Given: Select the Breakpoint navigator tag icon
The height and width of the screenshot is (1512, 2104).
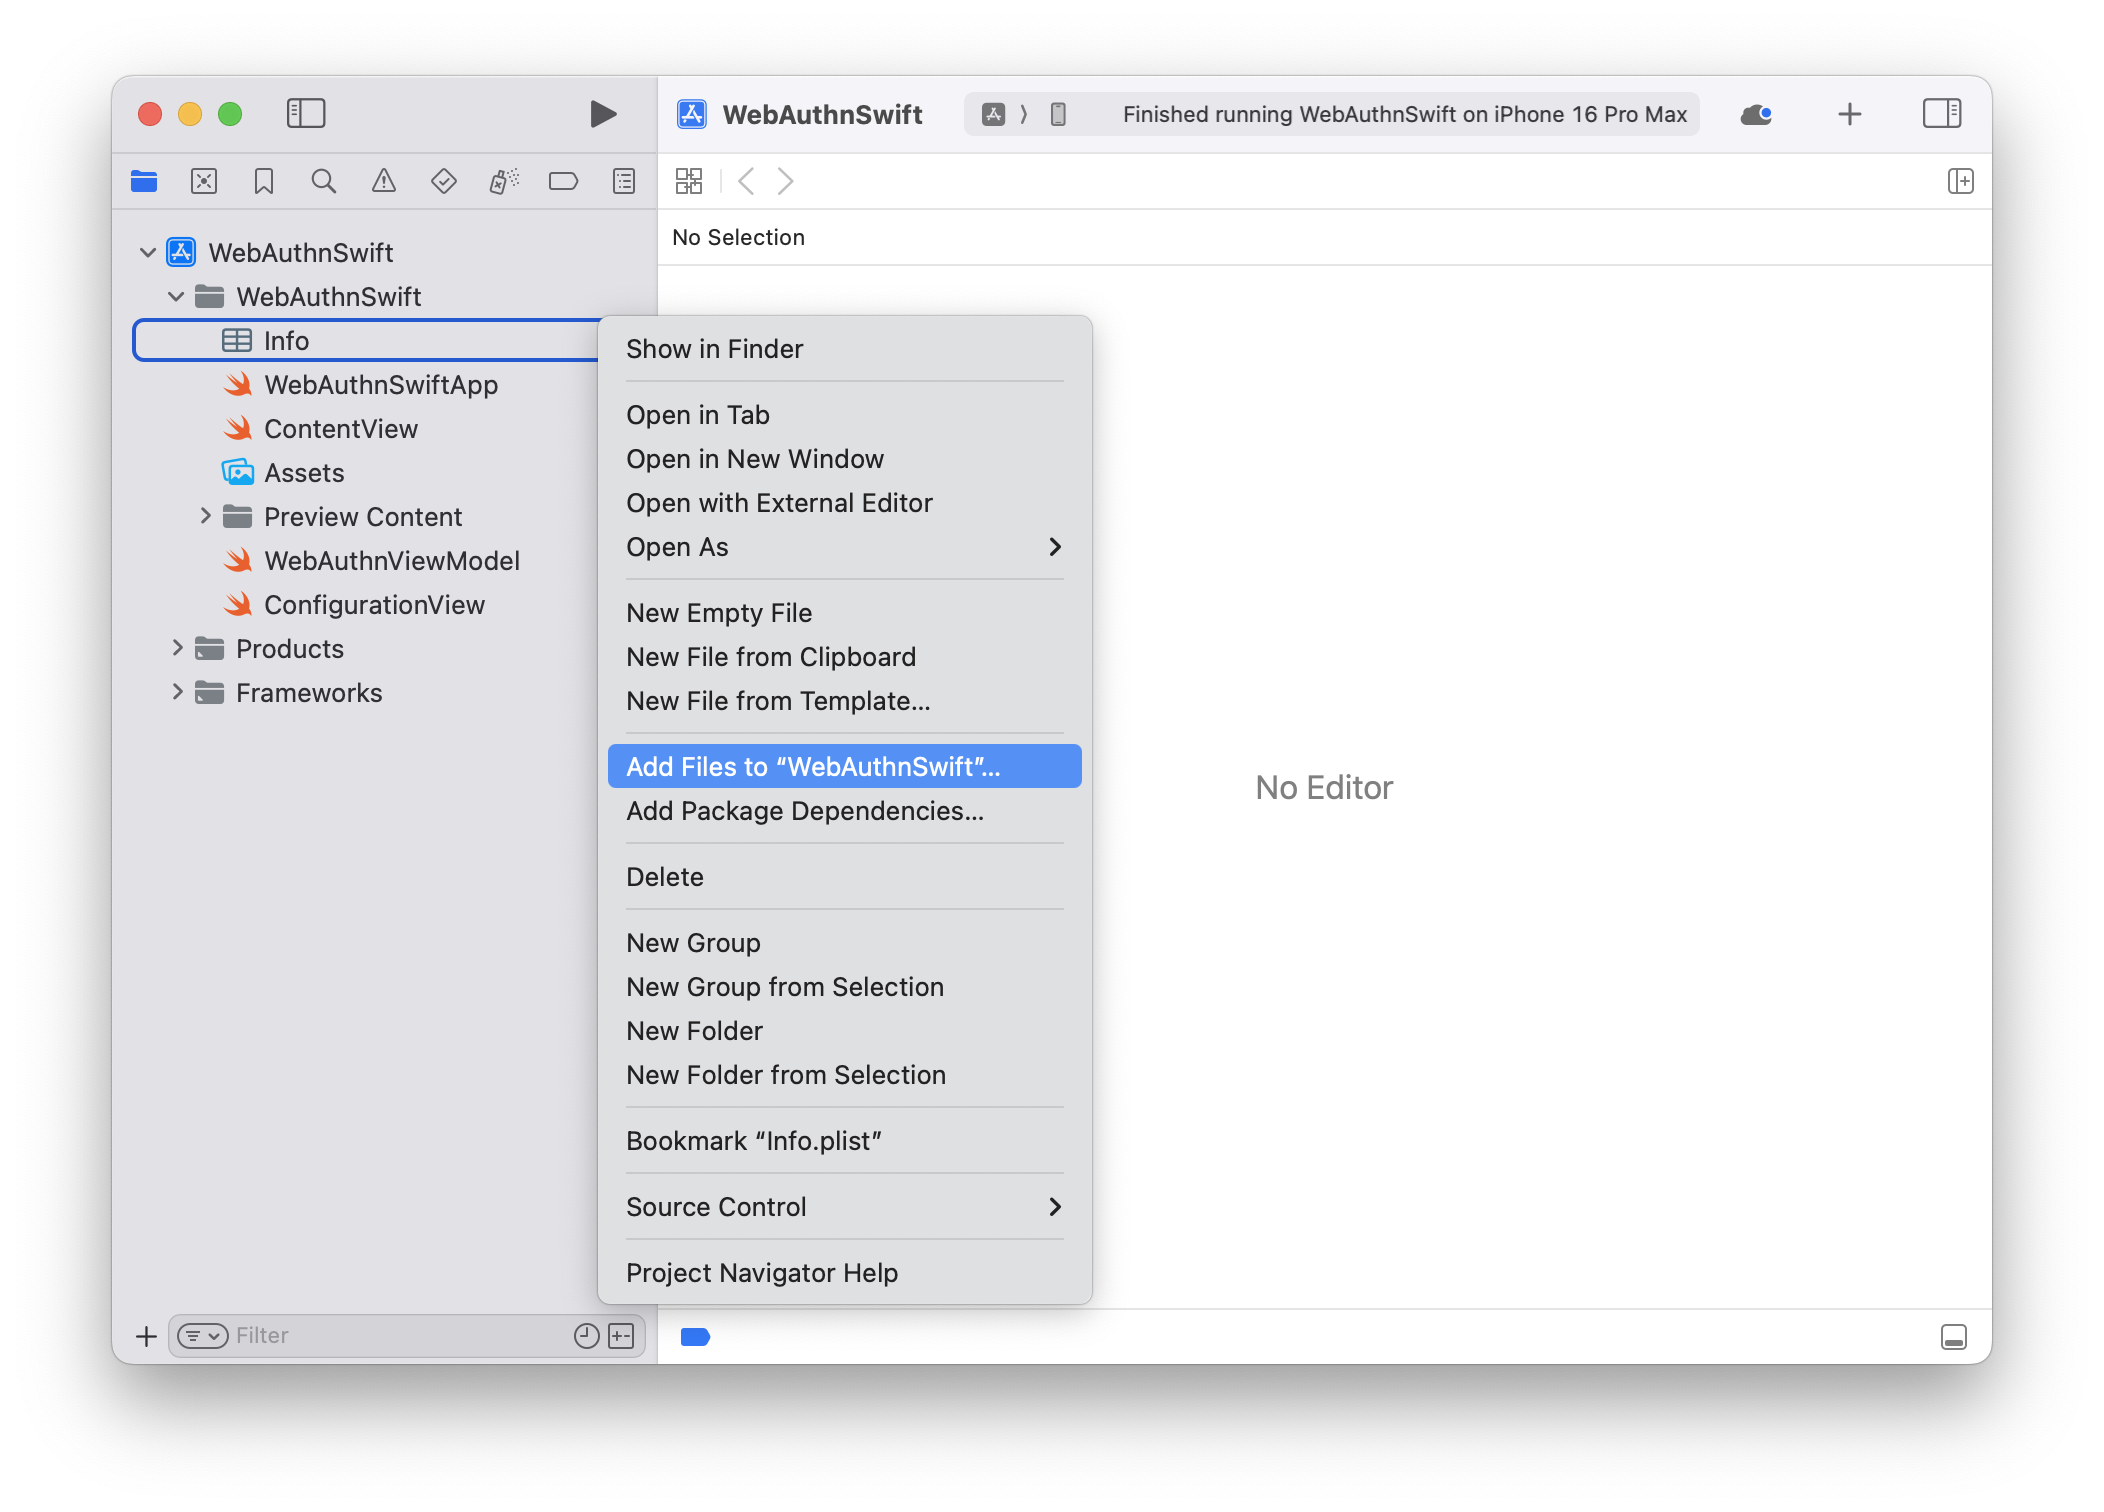Looking at the screenshot, I should coord(563,182).
